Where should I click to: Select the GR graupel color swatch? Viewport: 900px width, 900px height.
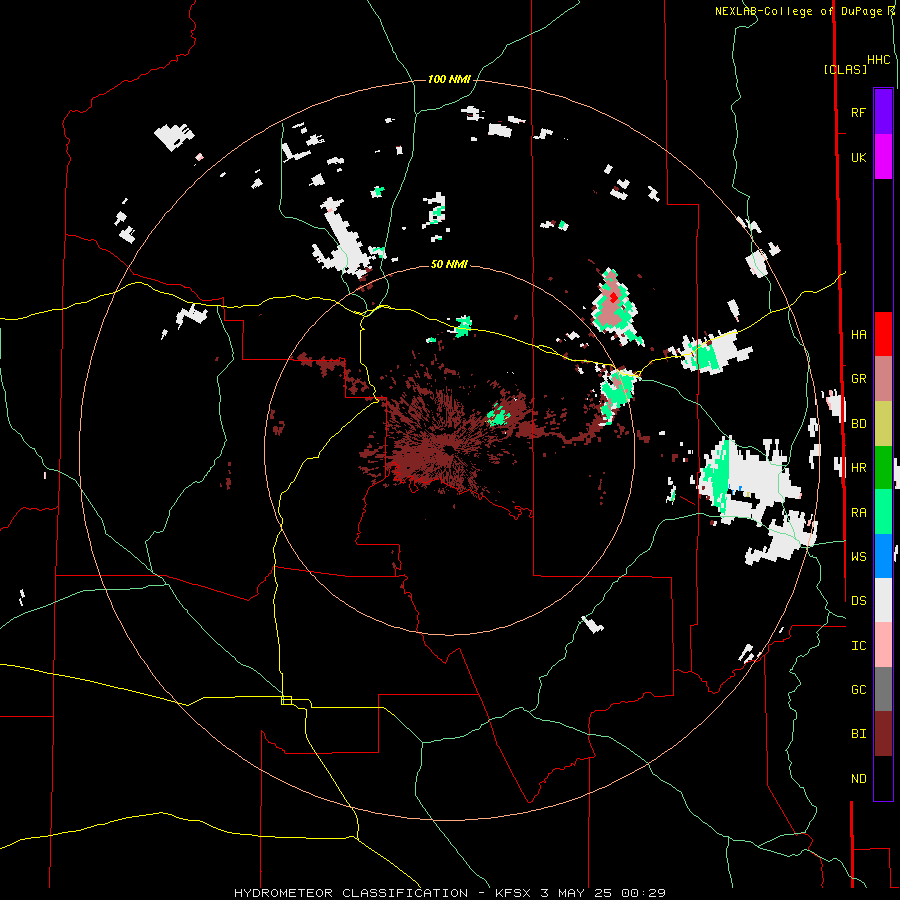[883, 379]
